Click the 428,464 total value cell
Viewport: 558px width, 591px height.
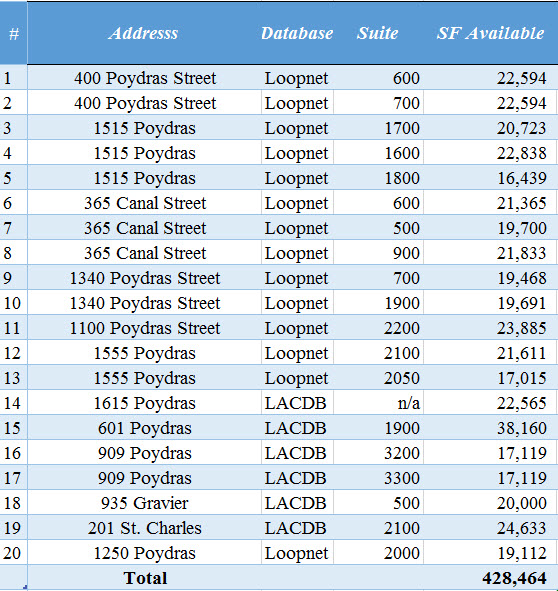[490, 578]
